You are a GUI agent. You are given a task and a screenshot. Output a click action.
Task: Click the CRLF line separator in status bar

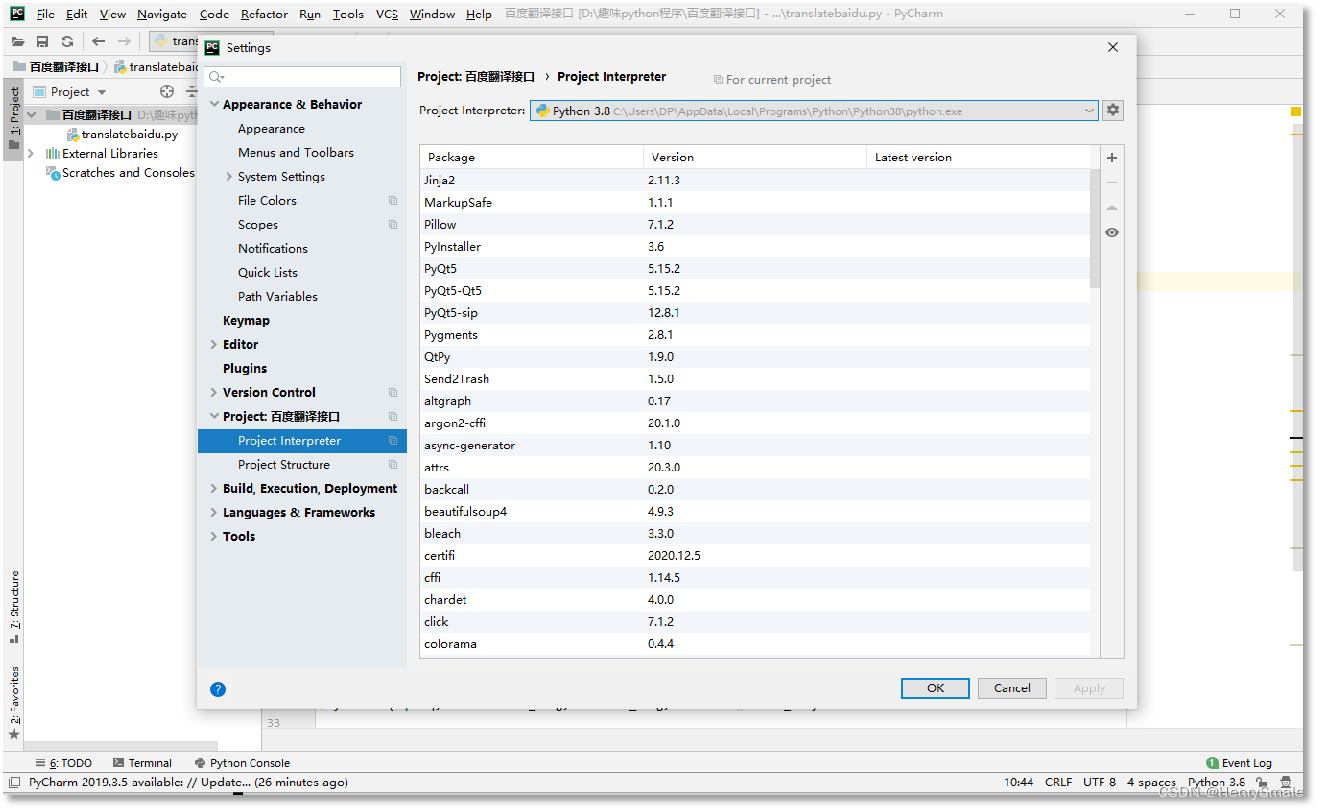(1058, 783)
